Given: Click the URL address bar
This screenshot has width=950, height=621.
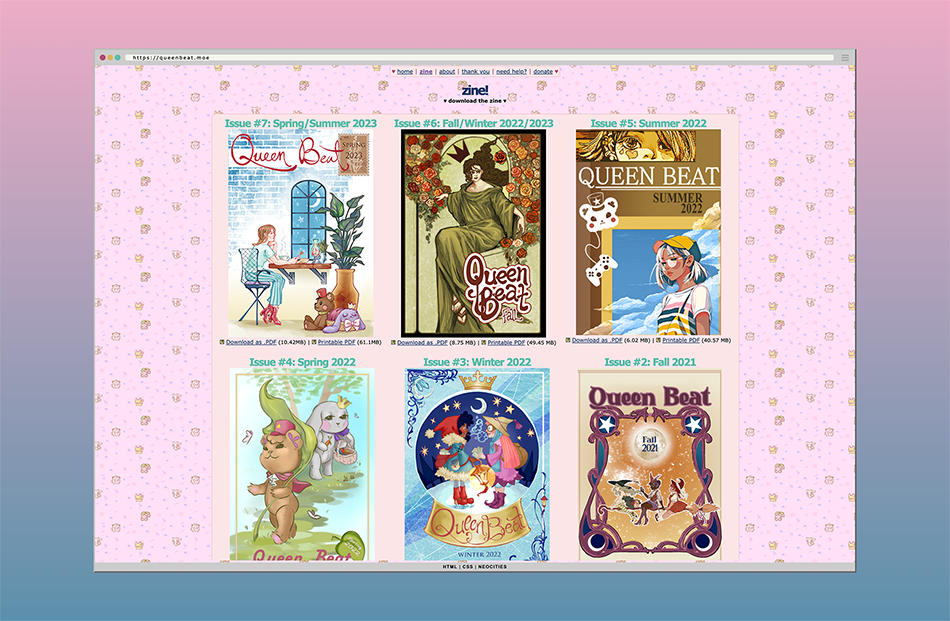Looking at the screenshot, I should (480, 58).
